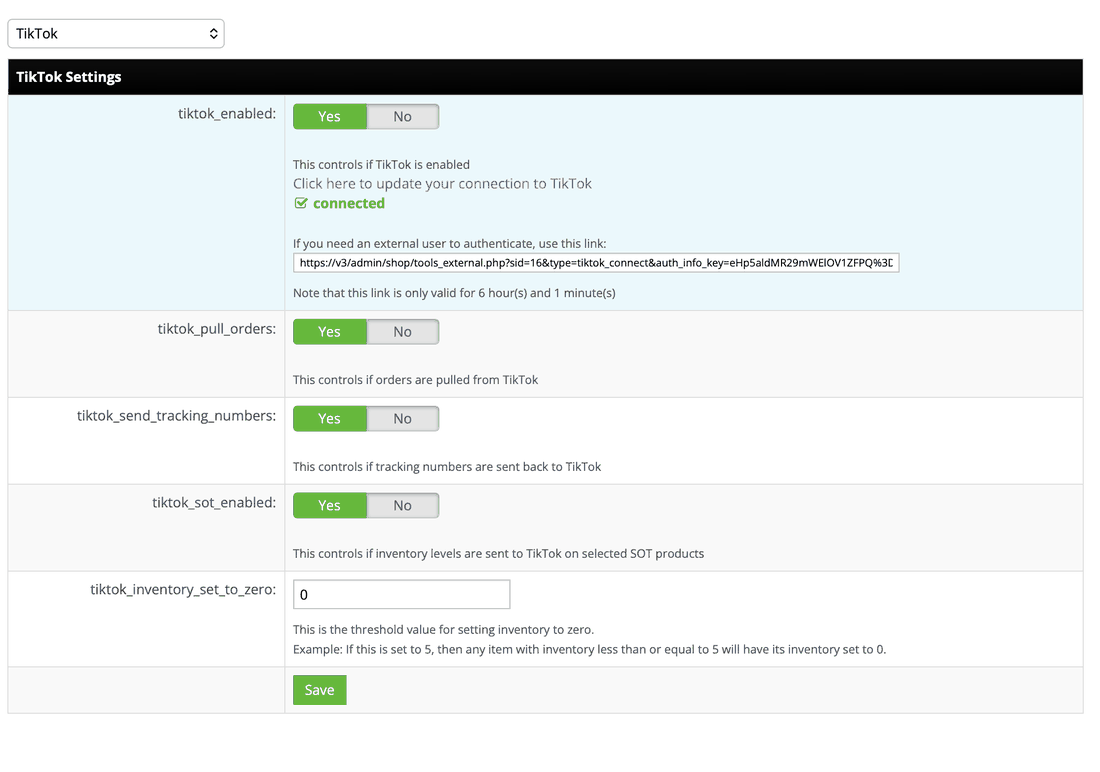Set tiktok_send_tracking_numbers to Yes
The height and width of the screenshot is (772, 1100).
(330, 419)
